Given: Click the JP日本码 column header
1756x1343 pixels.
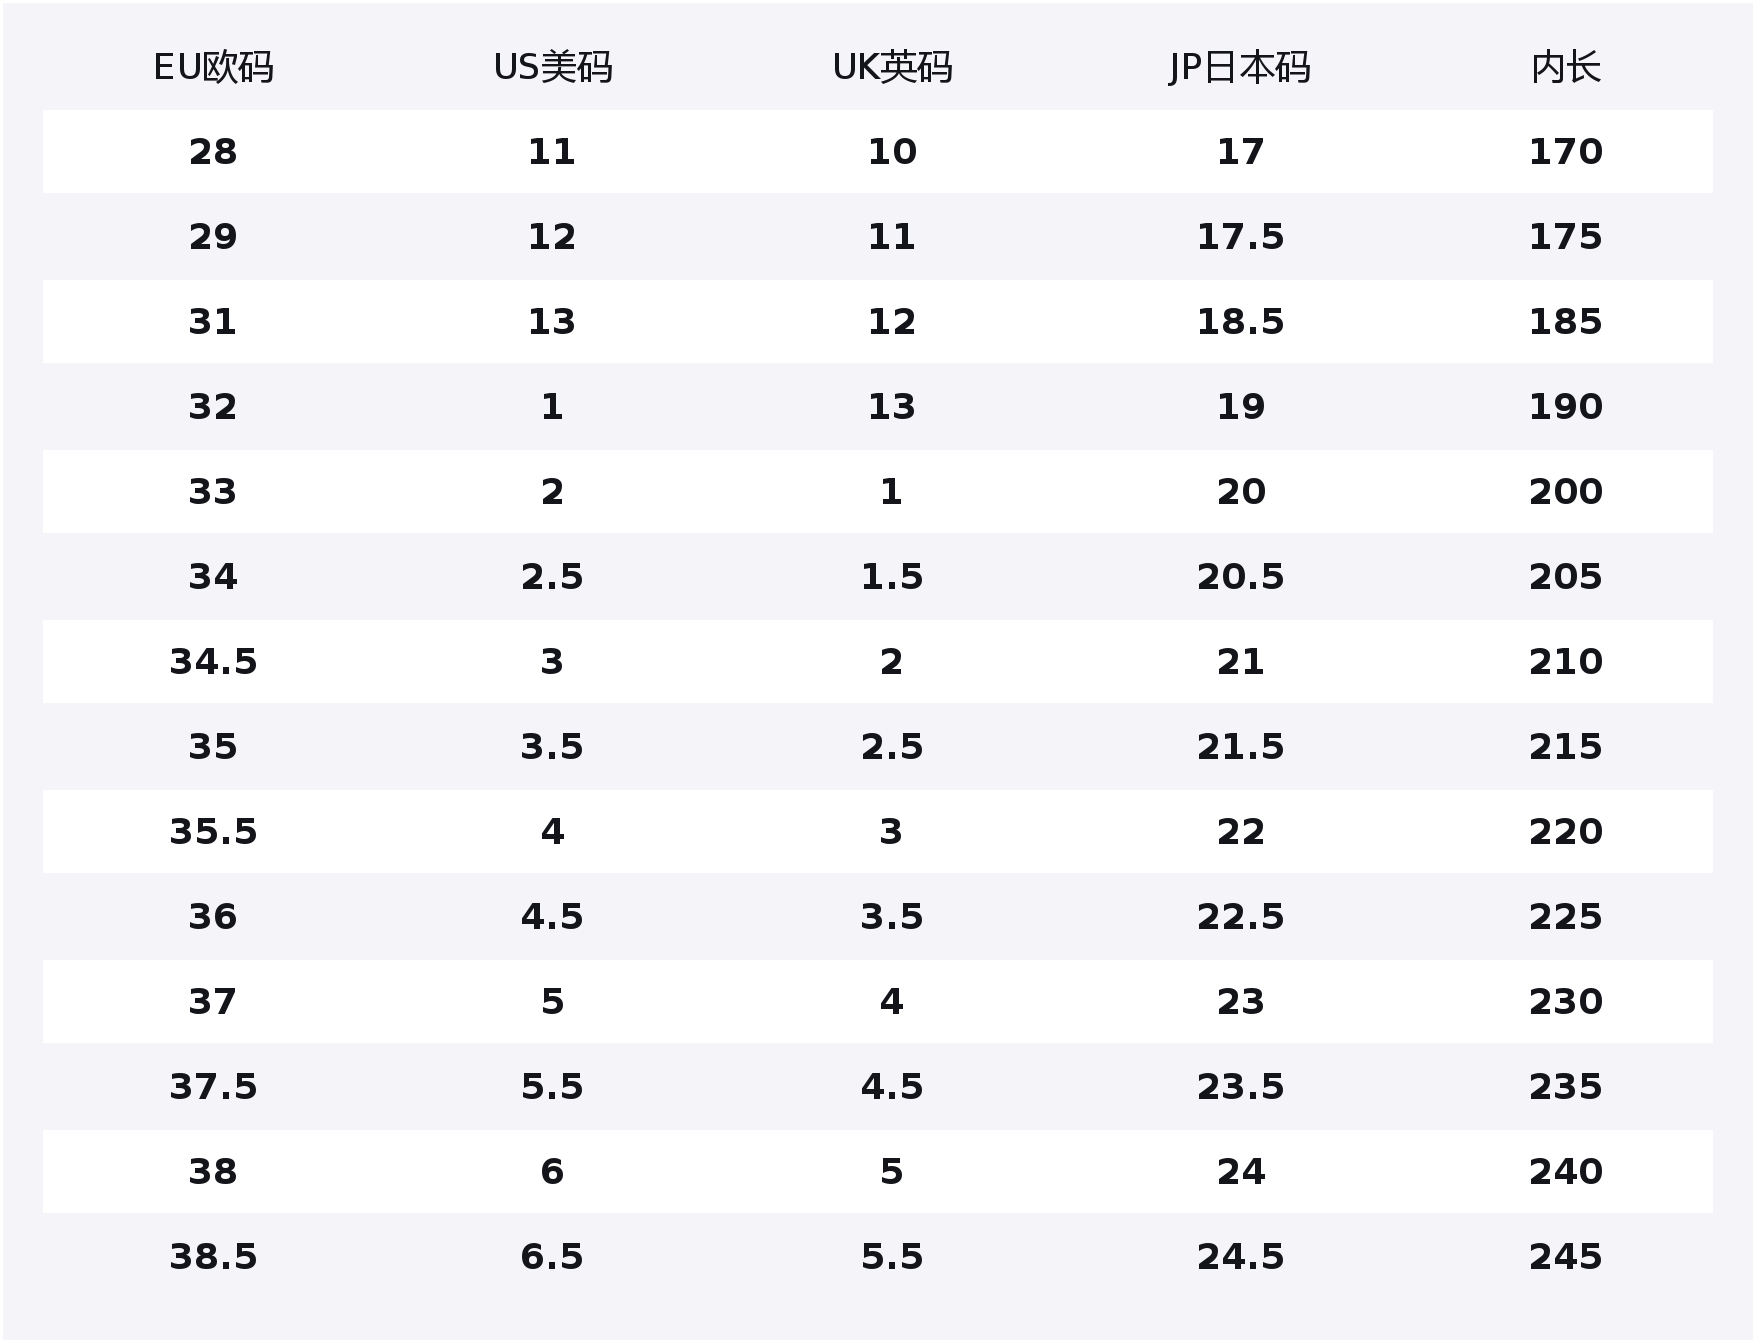Looking at the screenshot, I should 1240,68.
